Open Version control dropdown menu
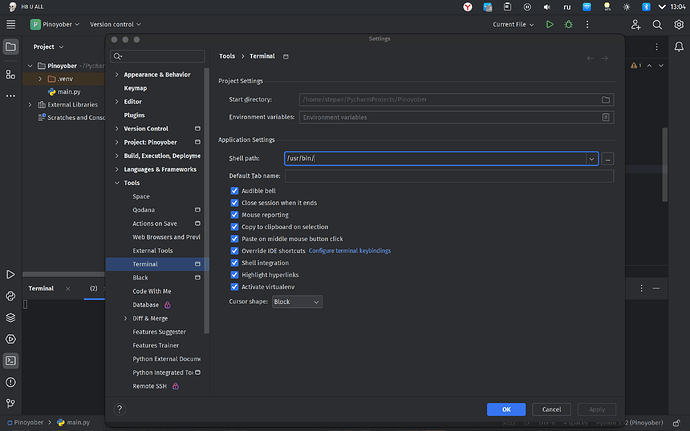The height and width of the screenshot is (431, 690). click(x=115, y=24)
